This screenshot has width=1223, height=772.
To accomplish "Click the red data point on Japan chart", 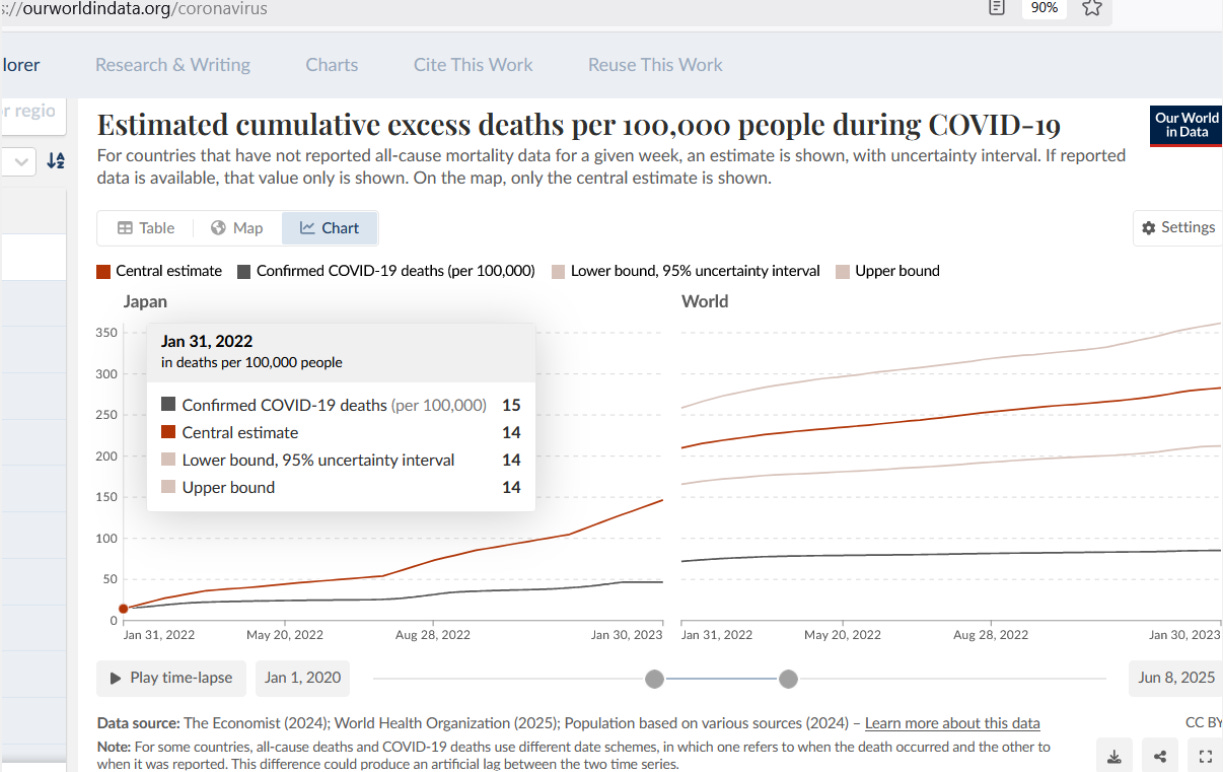I will pos(123,608).
